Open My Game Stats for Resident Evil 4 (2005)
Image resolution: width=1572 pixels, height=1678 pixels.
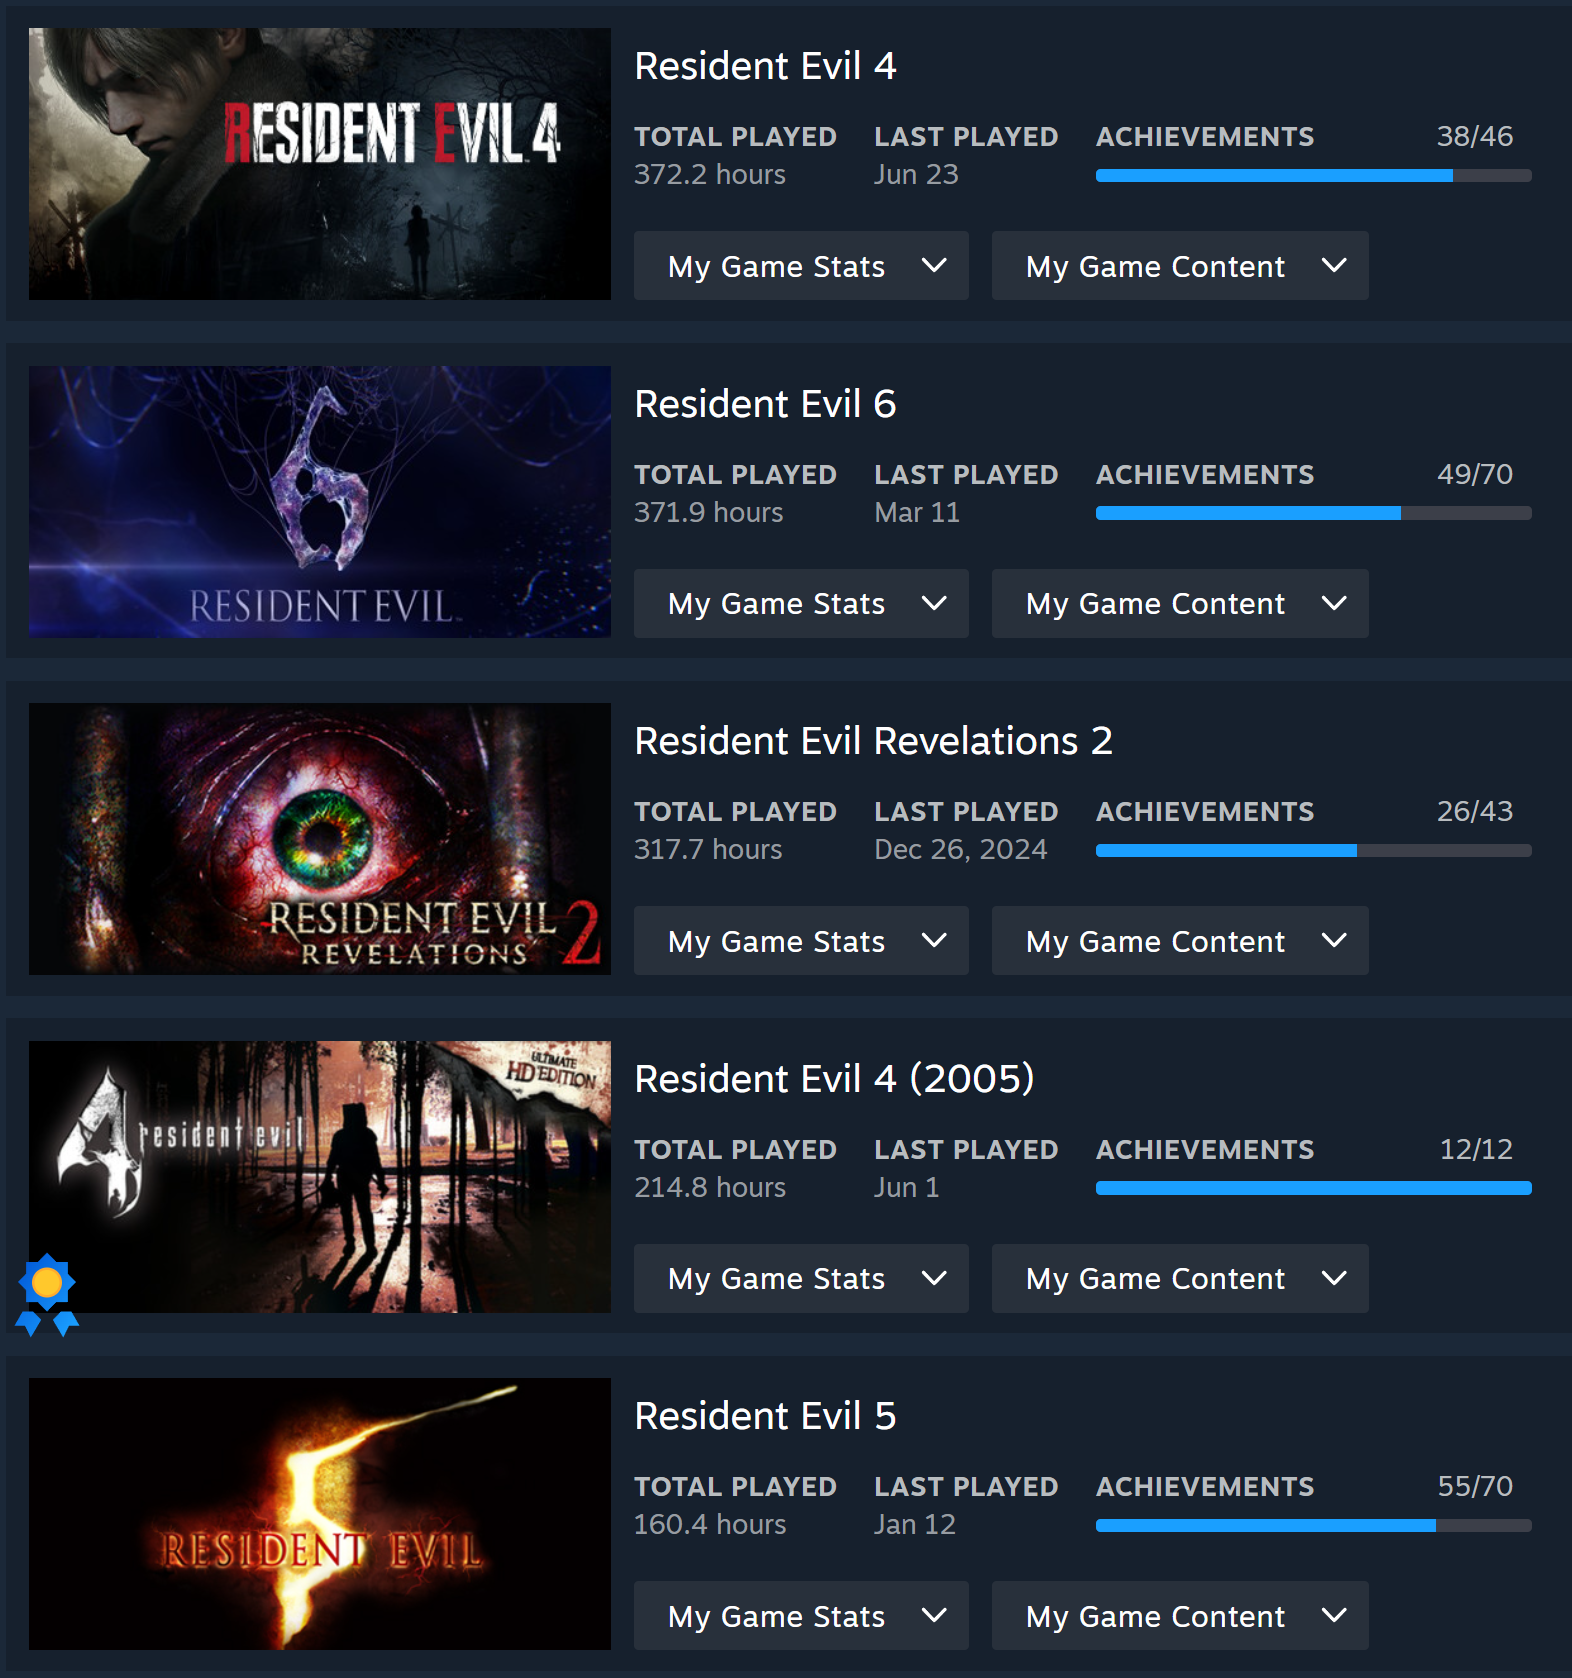coord(801,1279)
